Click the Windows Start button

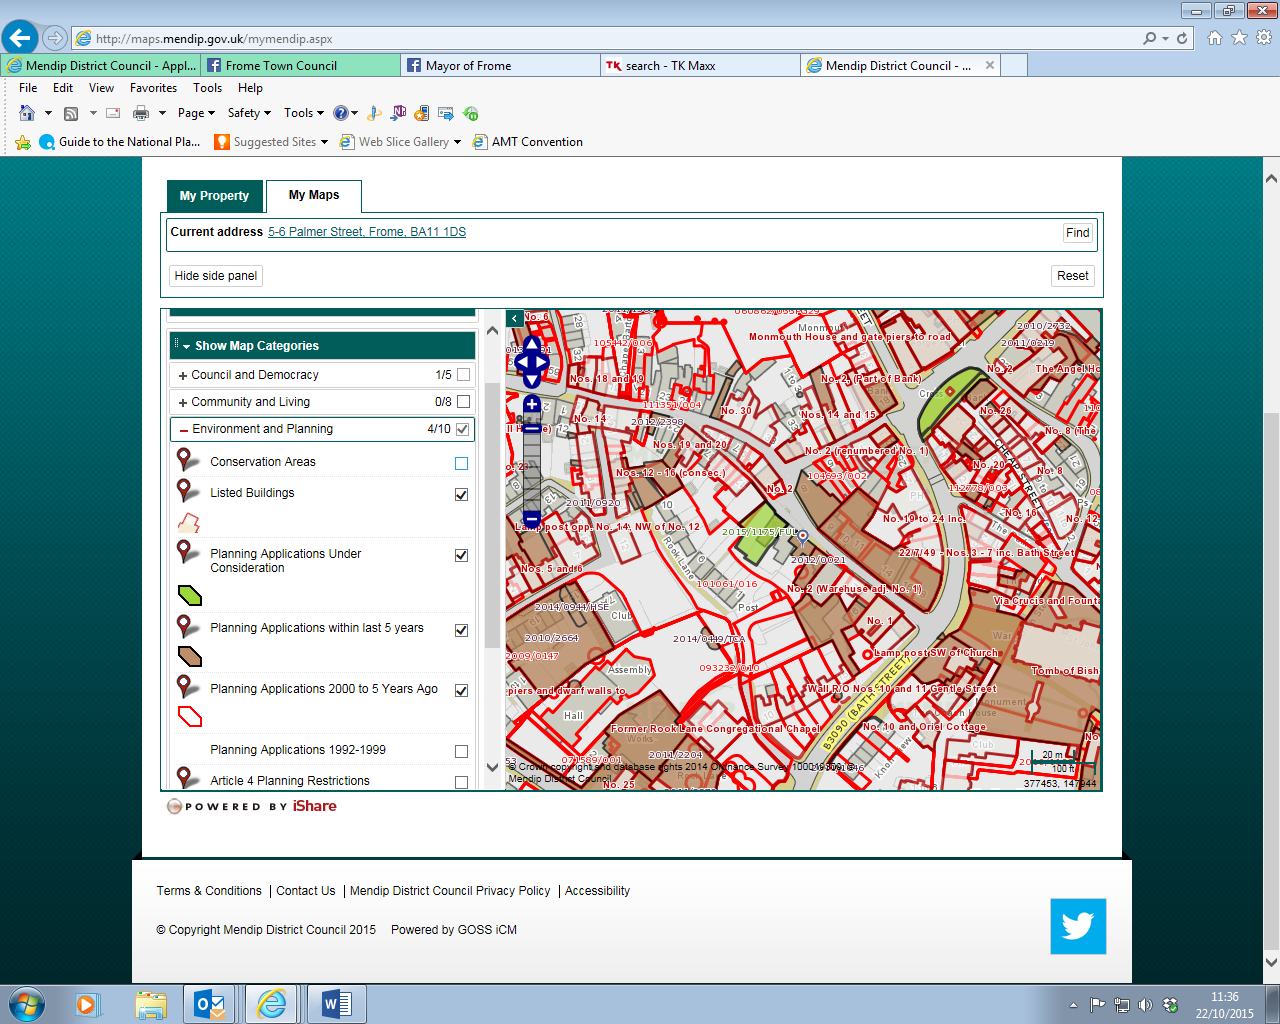25,1004
